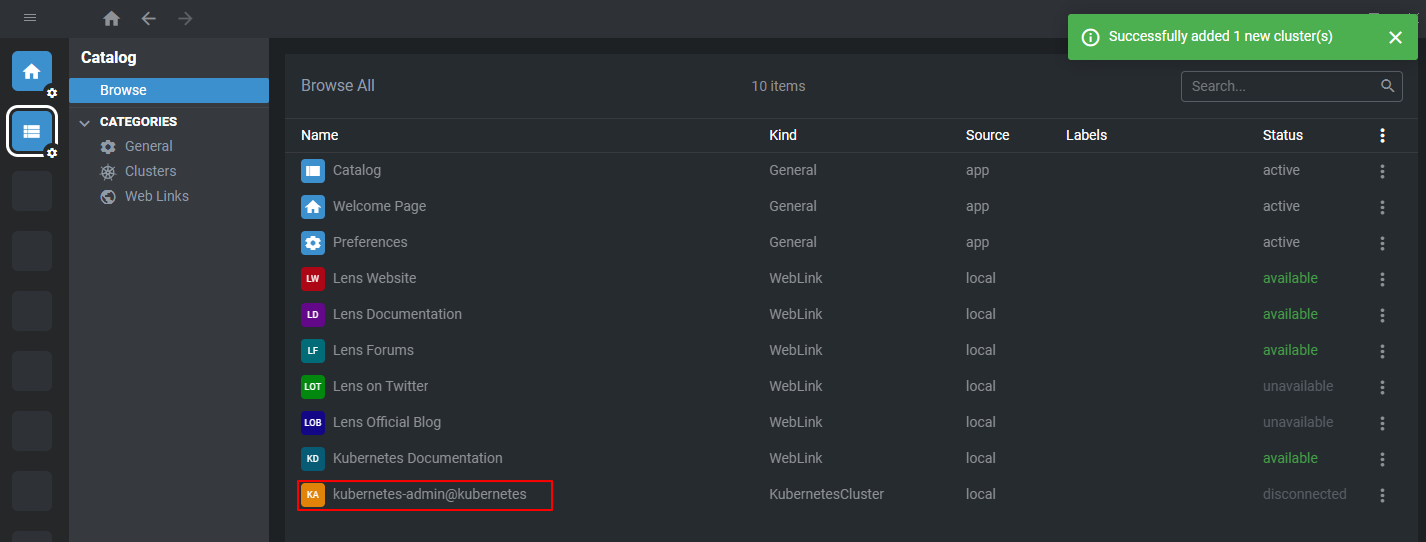Select Kubernetes Documentation entry name
The image size is (1426, 542).
pyautogui.click(x=418, y=458)
